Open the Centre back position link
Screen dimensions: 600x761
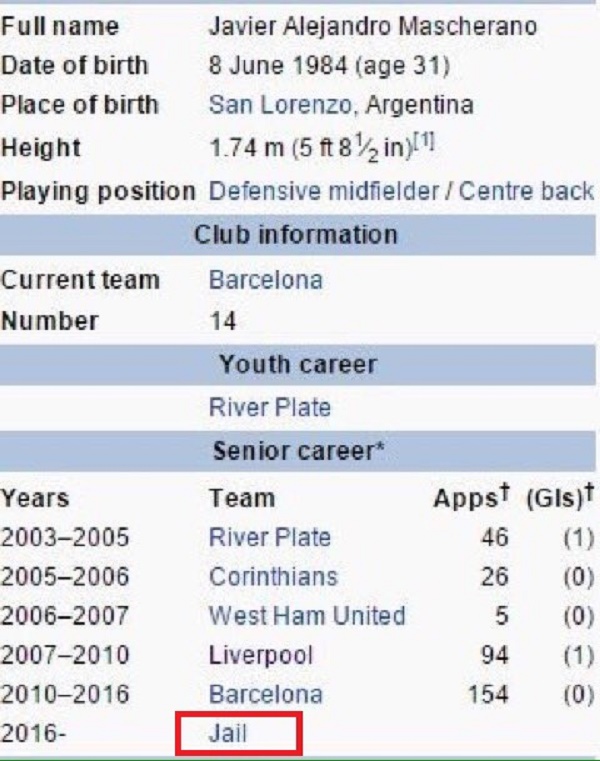tap(526, 191)
